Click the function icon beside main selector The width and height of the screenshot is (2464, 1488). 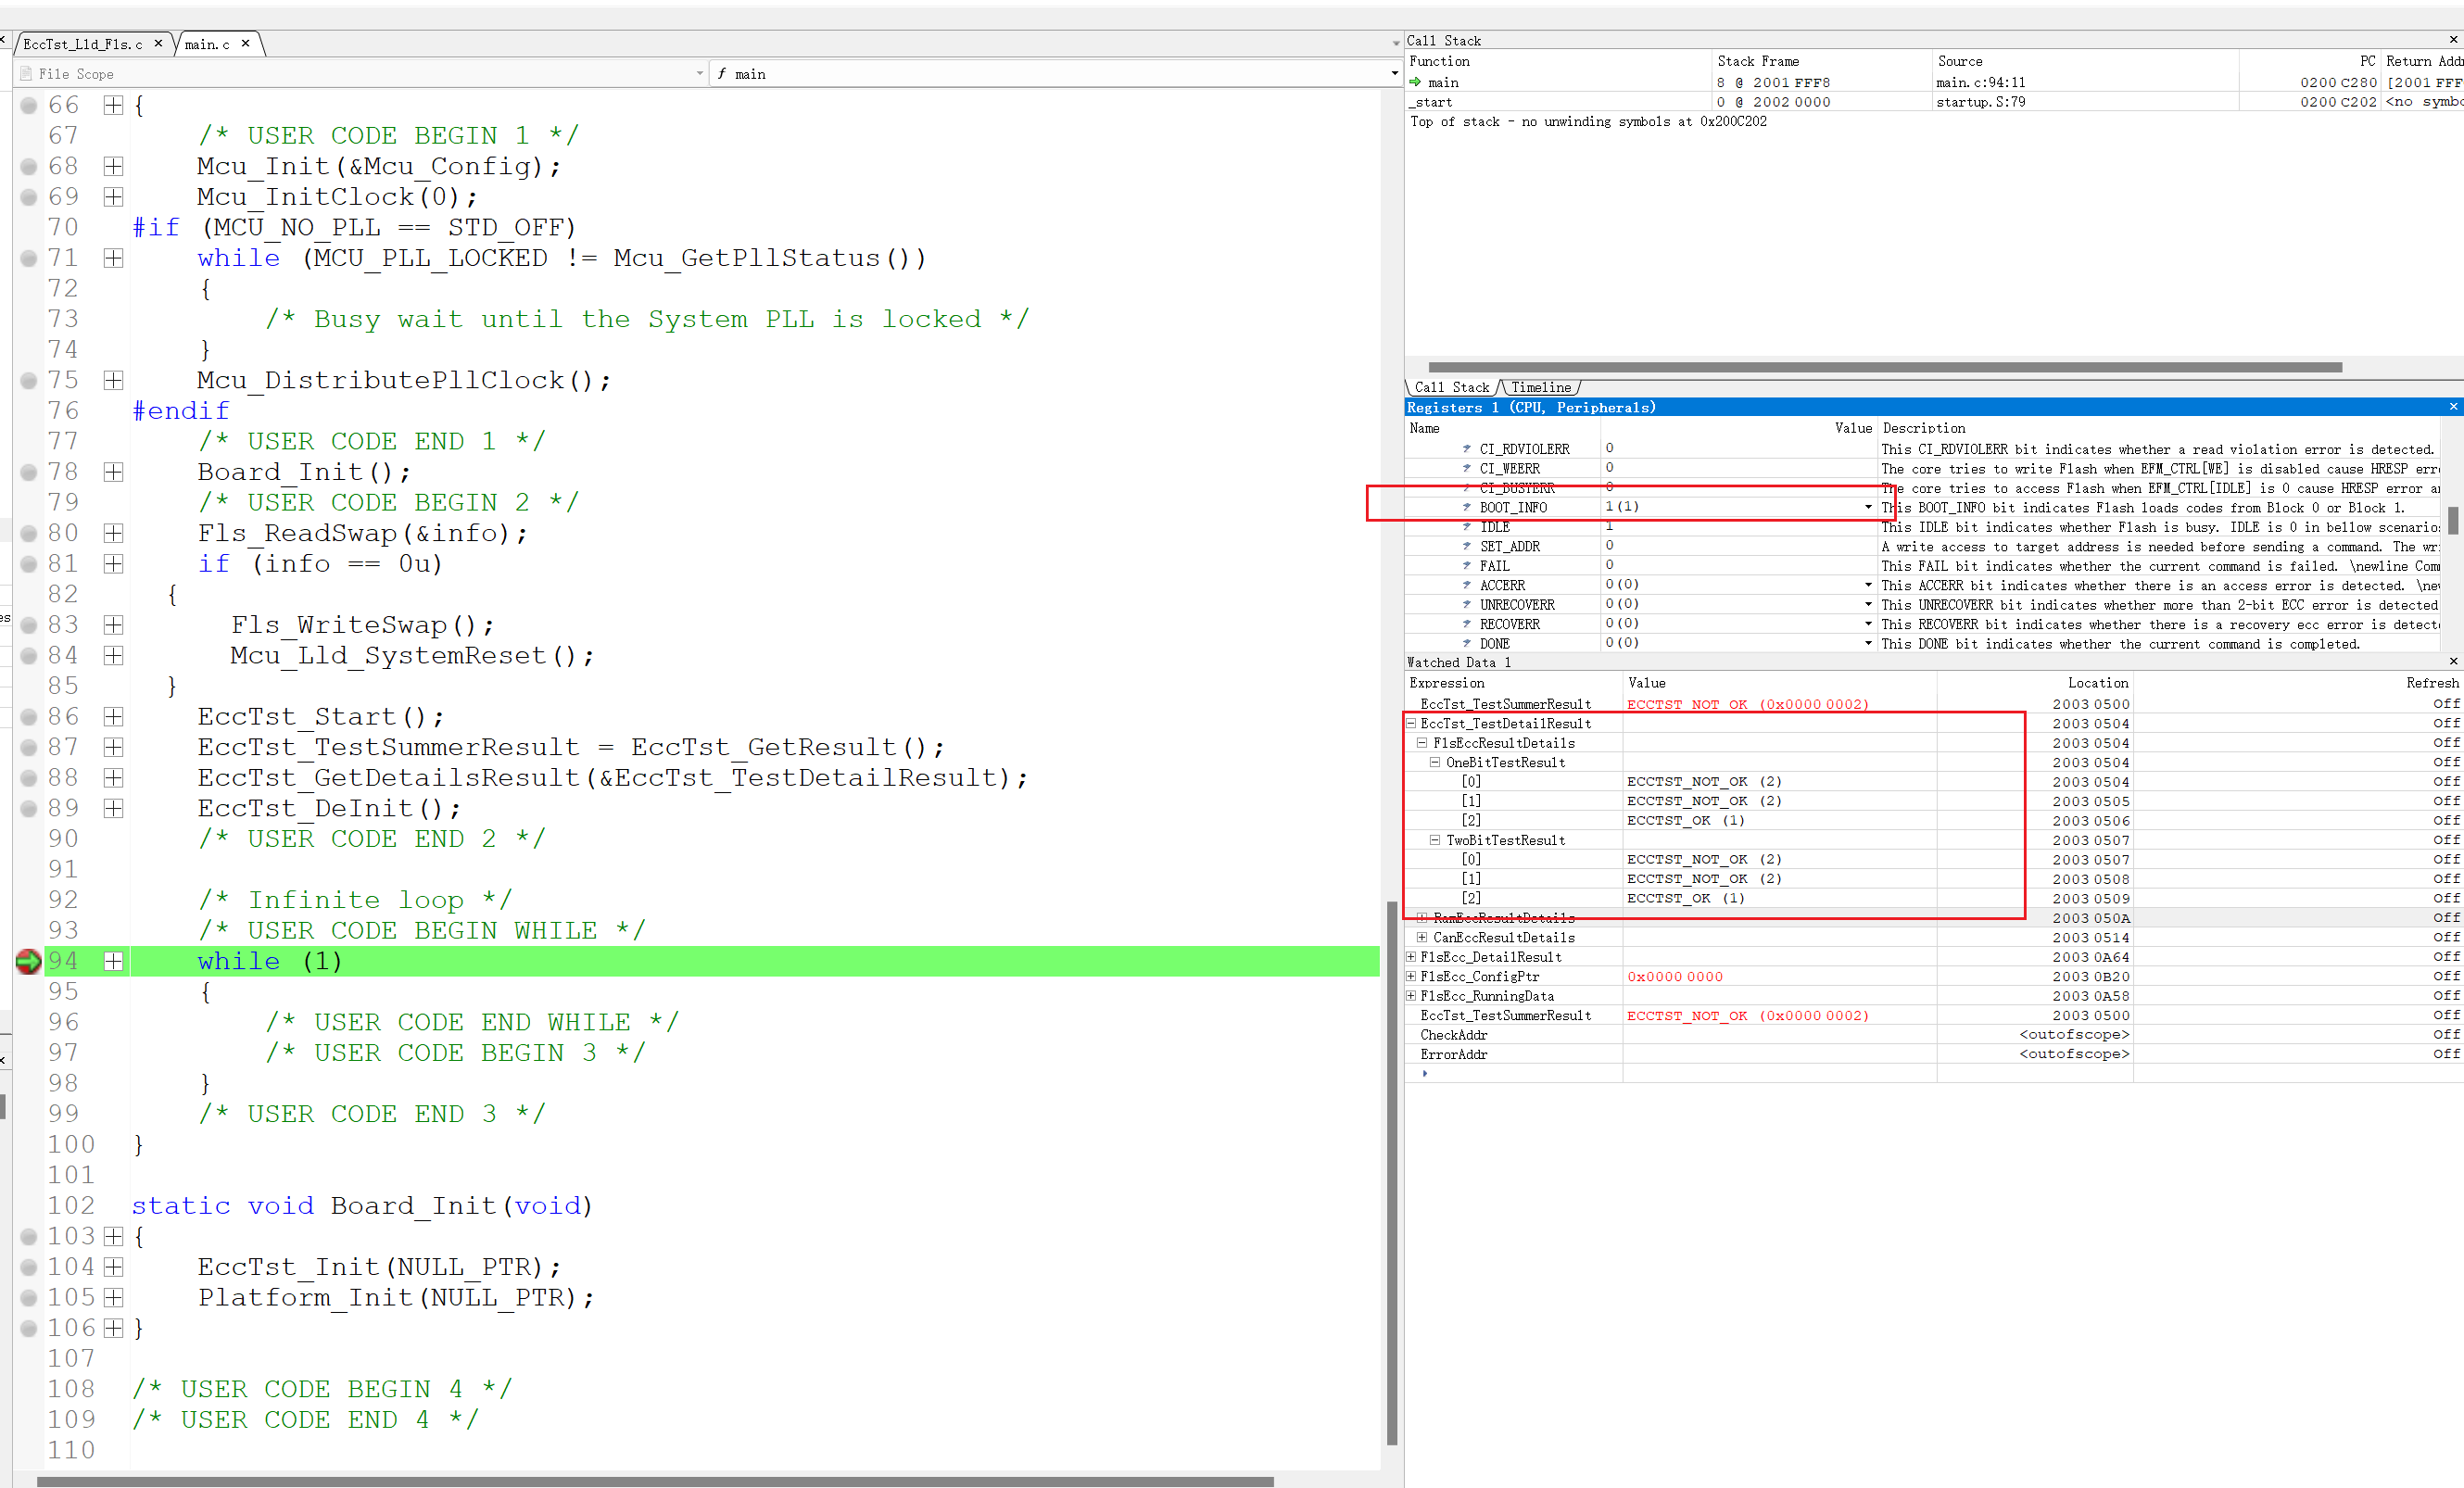721,73
